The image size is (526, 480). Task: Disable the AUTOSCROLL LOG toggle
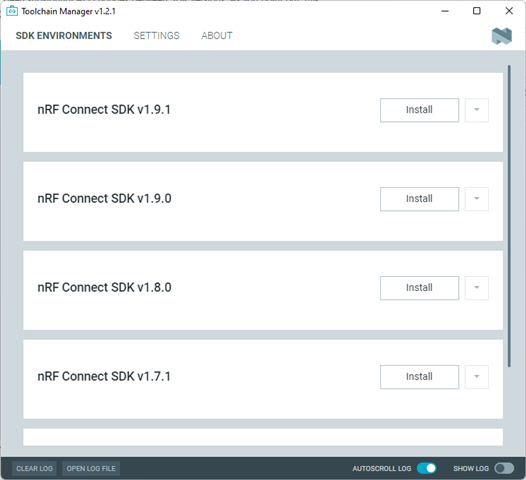coord(426,468)
